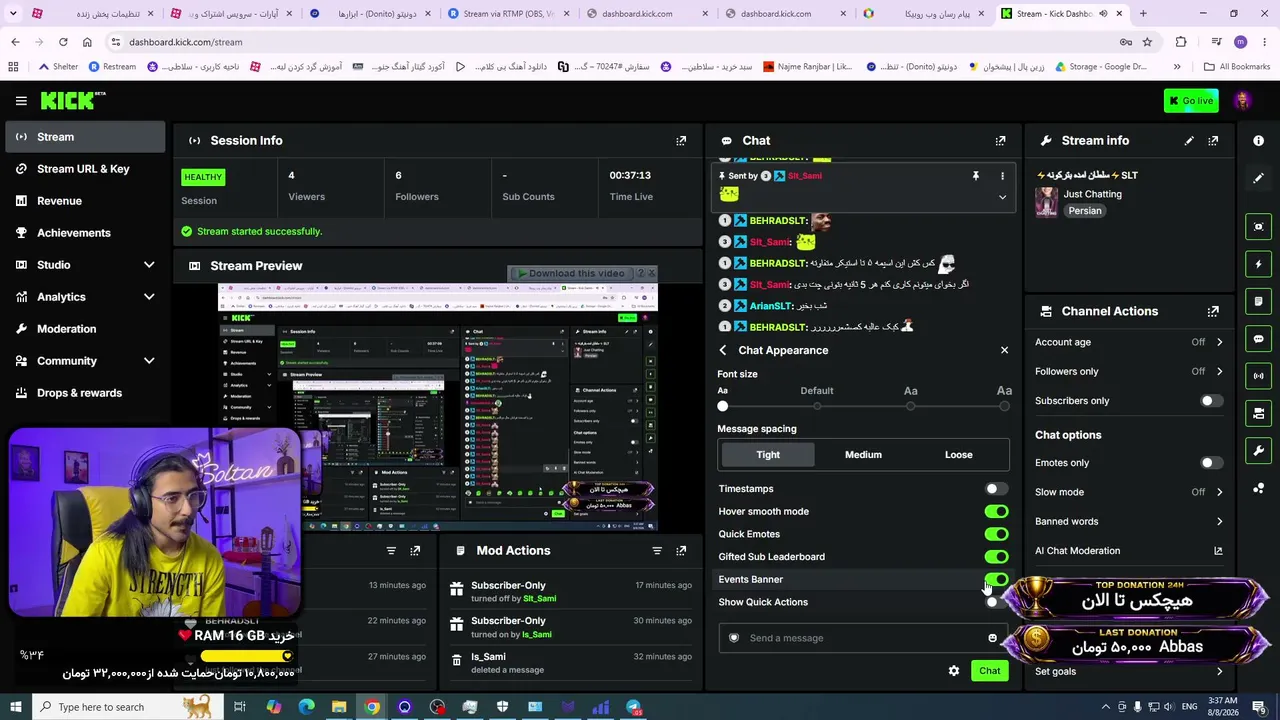Pop out the Channel Actions panel
The image size is (1280, 720).
pos(1213,311)
